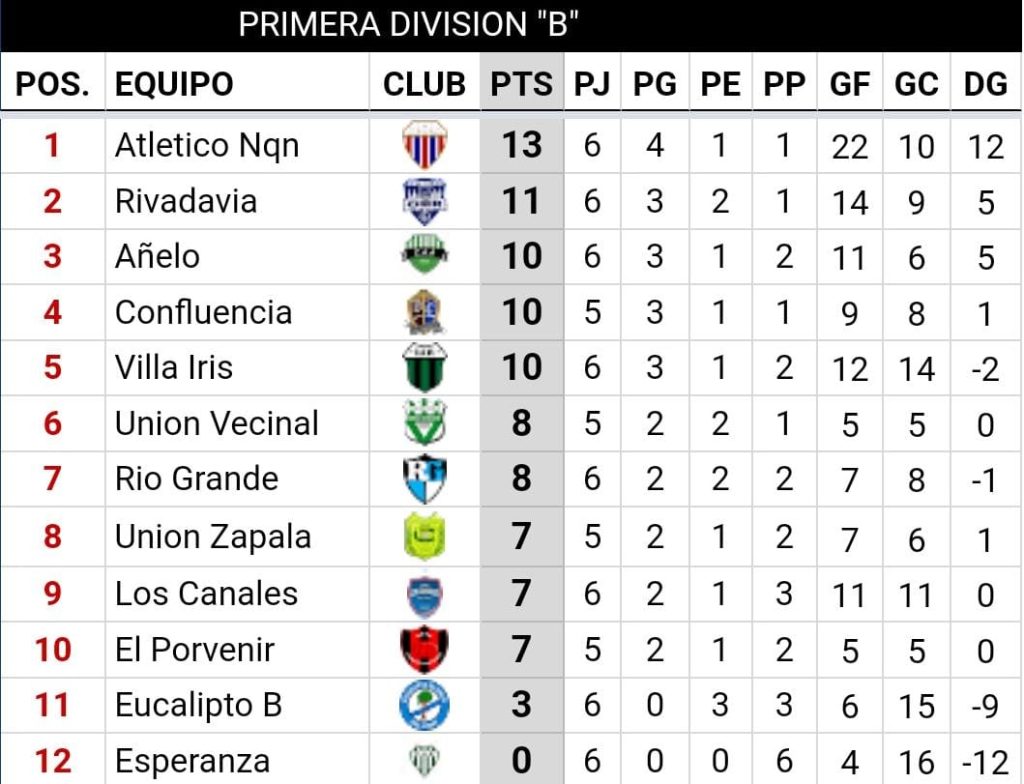The width and height of the screenshot is (1024, 784).
Task: Click the Union Zapala yellow badge
Action: [x=424, y=536]
